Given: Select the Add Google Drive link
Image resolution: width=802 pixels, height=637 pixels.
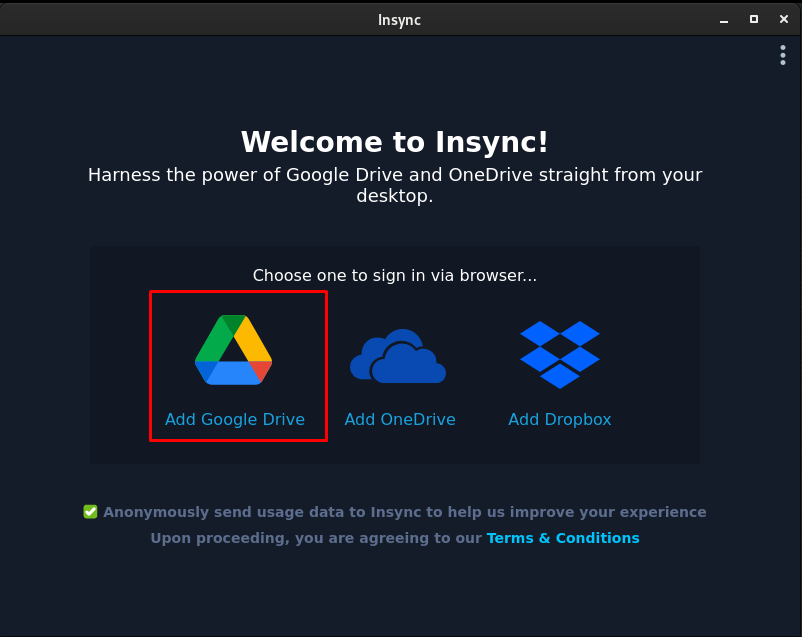Looking at the screenshot, I should [x=235, y=420].
